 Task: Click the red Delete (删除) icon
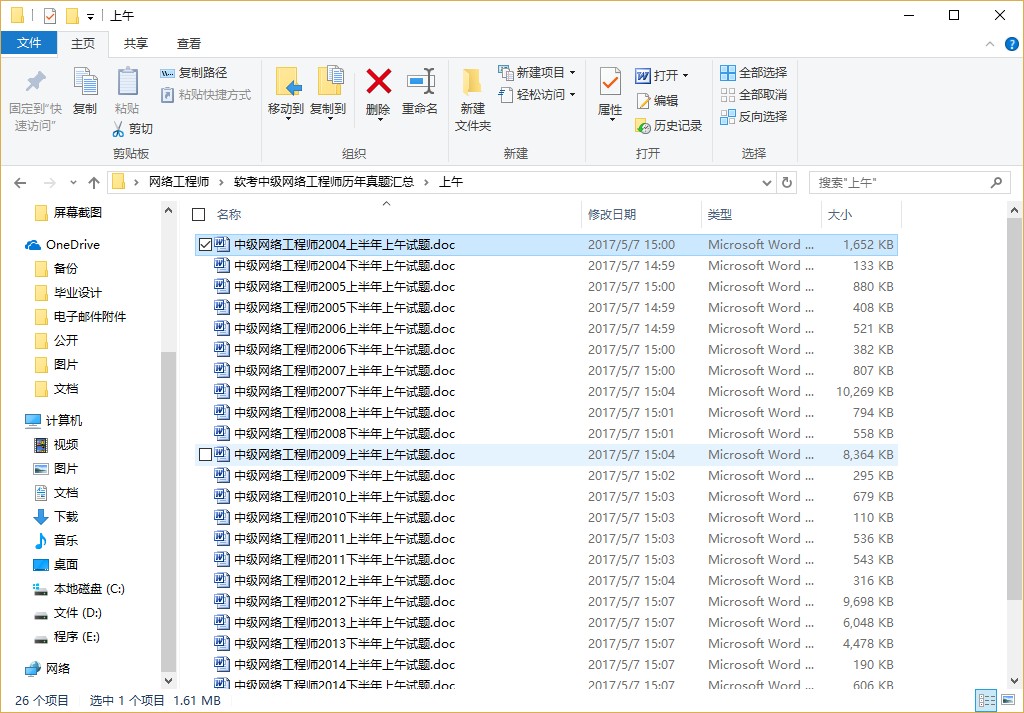click(378, 82)
